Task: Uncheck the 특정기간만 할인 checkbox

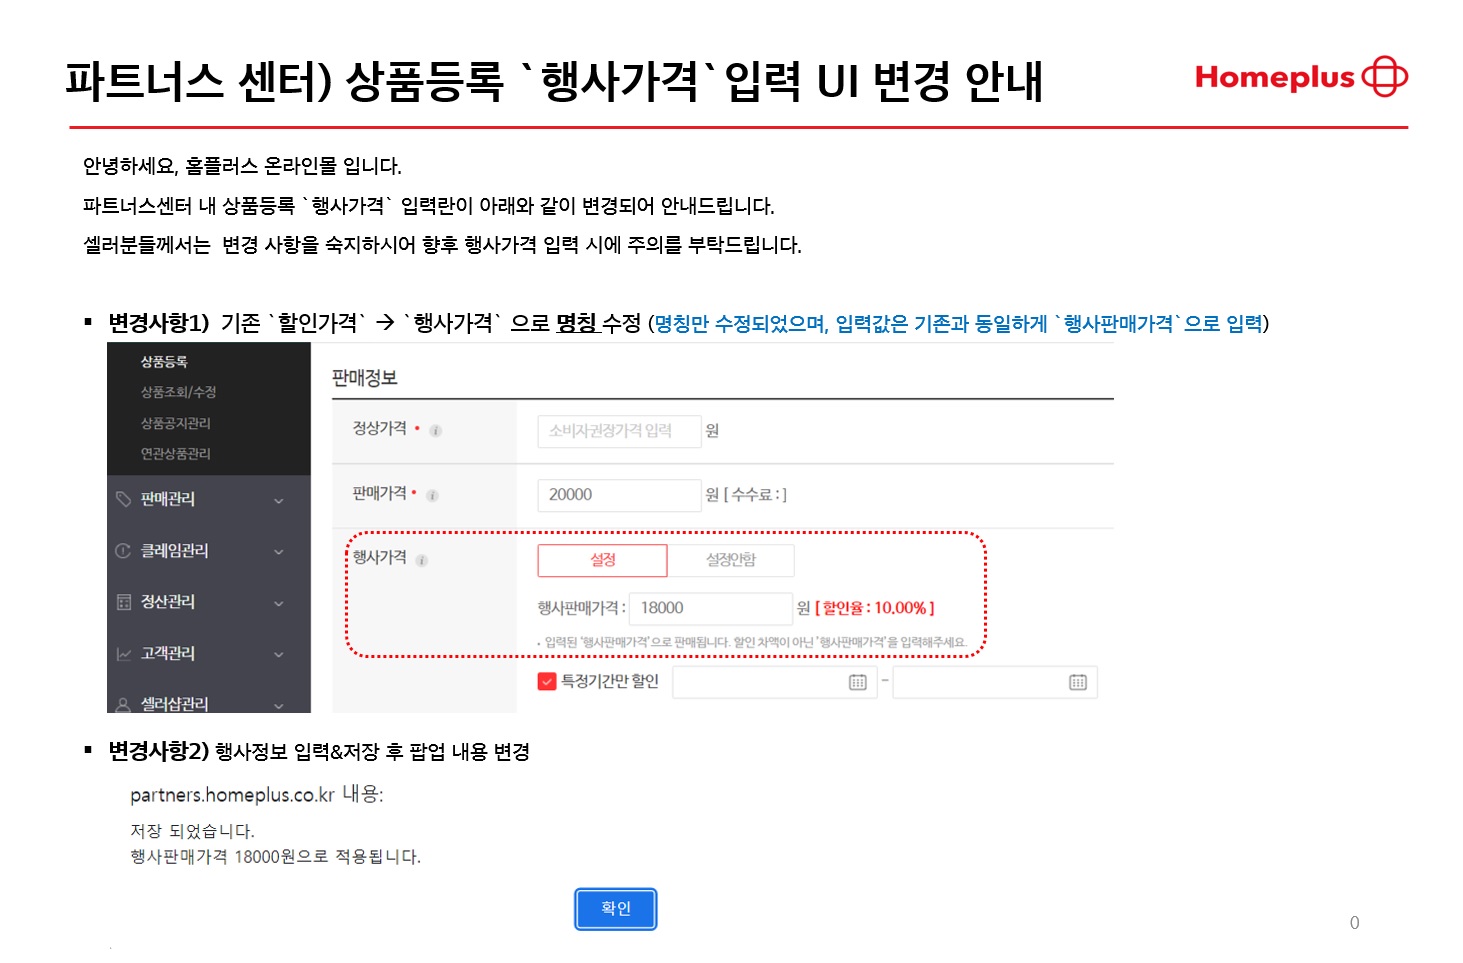Action: pyautogui.click(x=547, y=682)
